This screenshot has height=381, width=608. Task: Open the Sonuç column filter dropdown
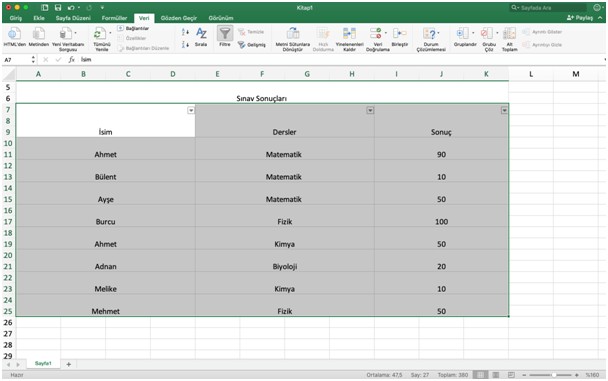pos(504,110)
